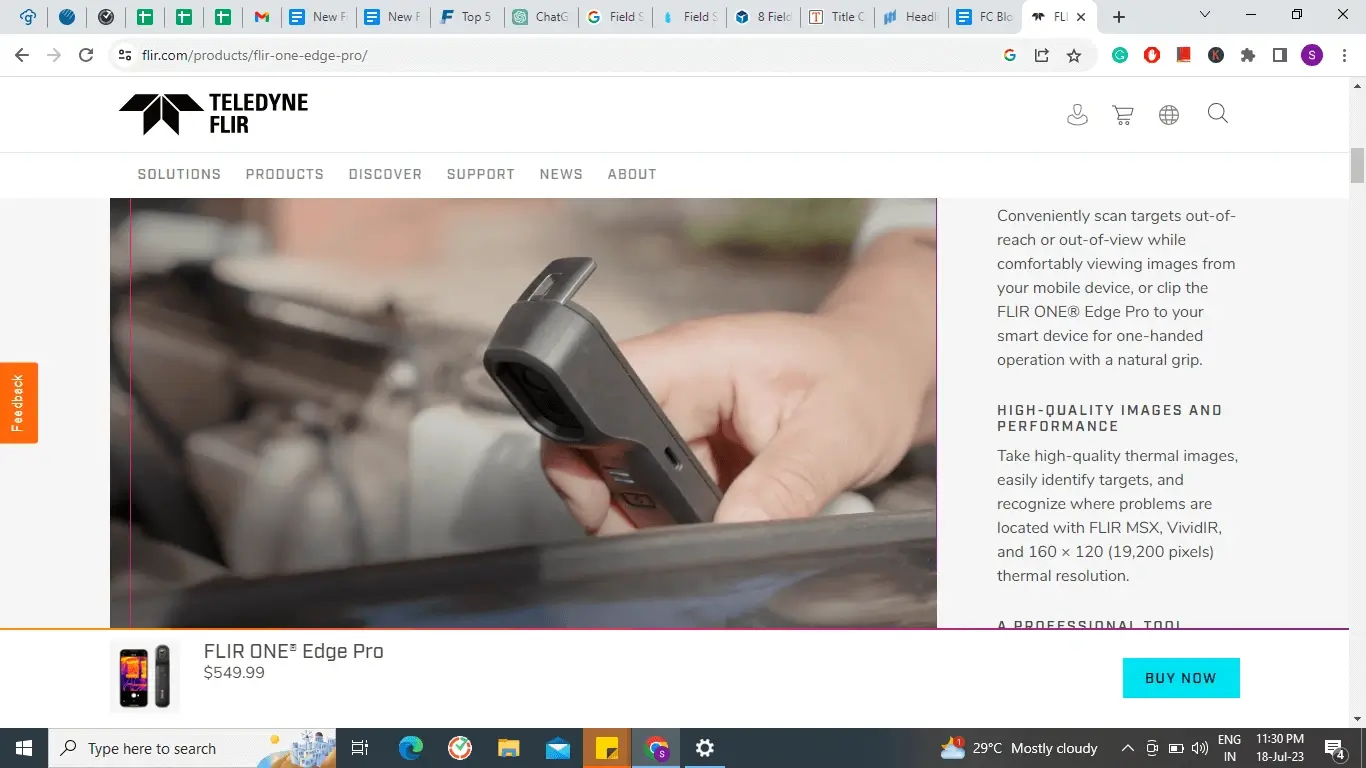1366x768 pixels.
Task: Open the PRODUCTS menu
Action: point(284,174)
